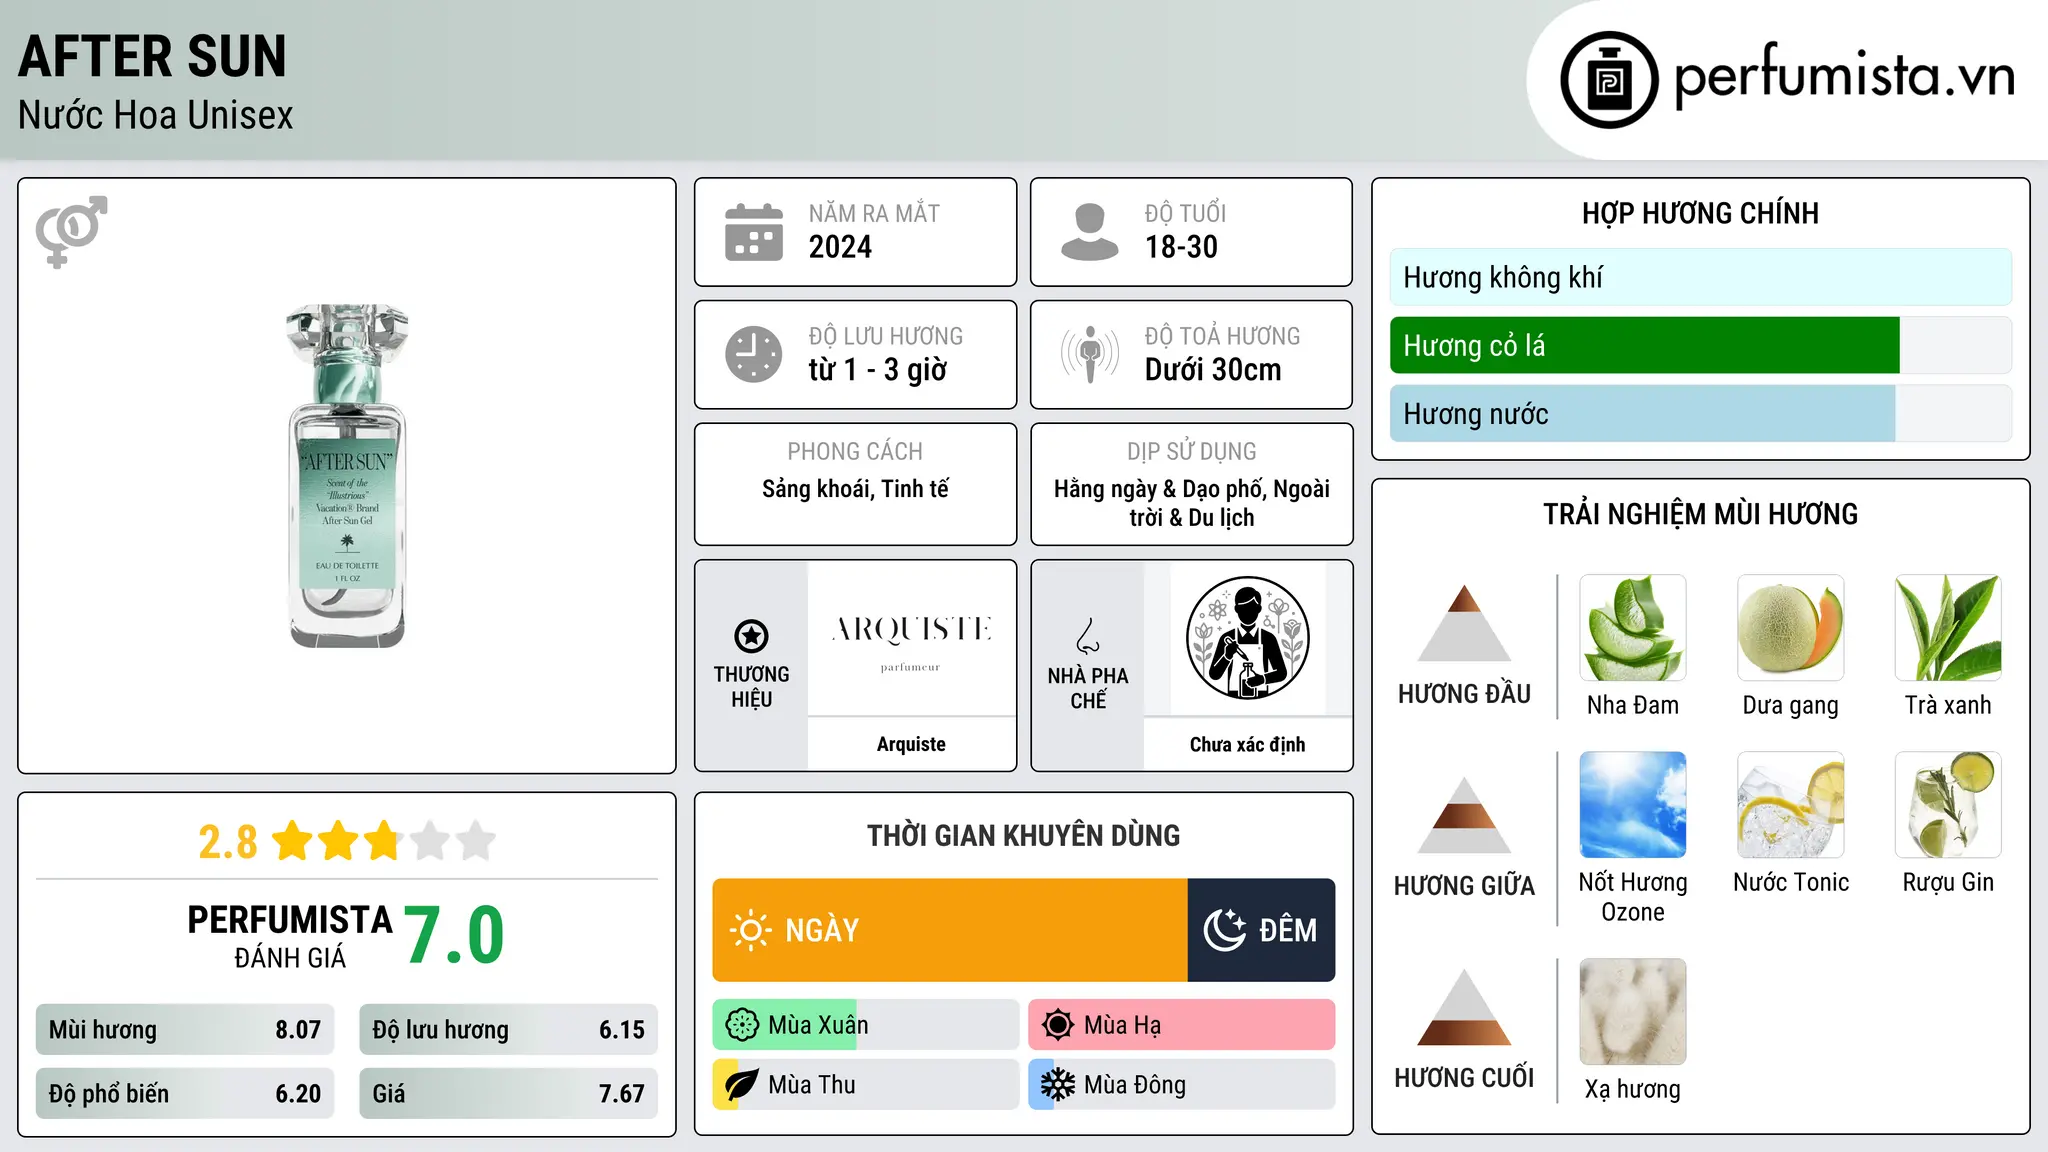The image size is (2048, 1152).
Task: Select the Nước Tonic note image
Action: (x=1791, y=805)
